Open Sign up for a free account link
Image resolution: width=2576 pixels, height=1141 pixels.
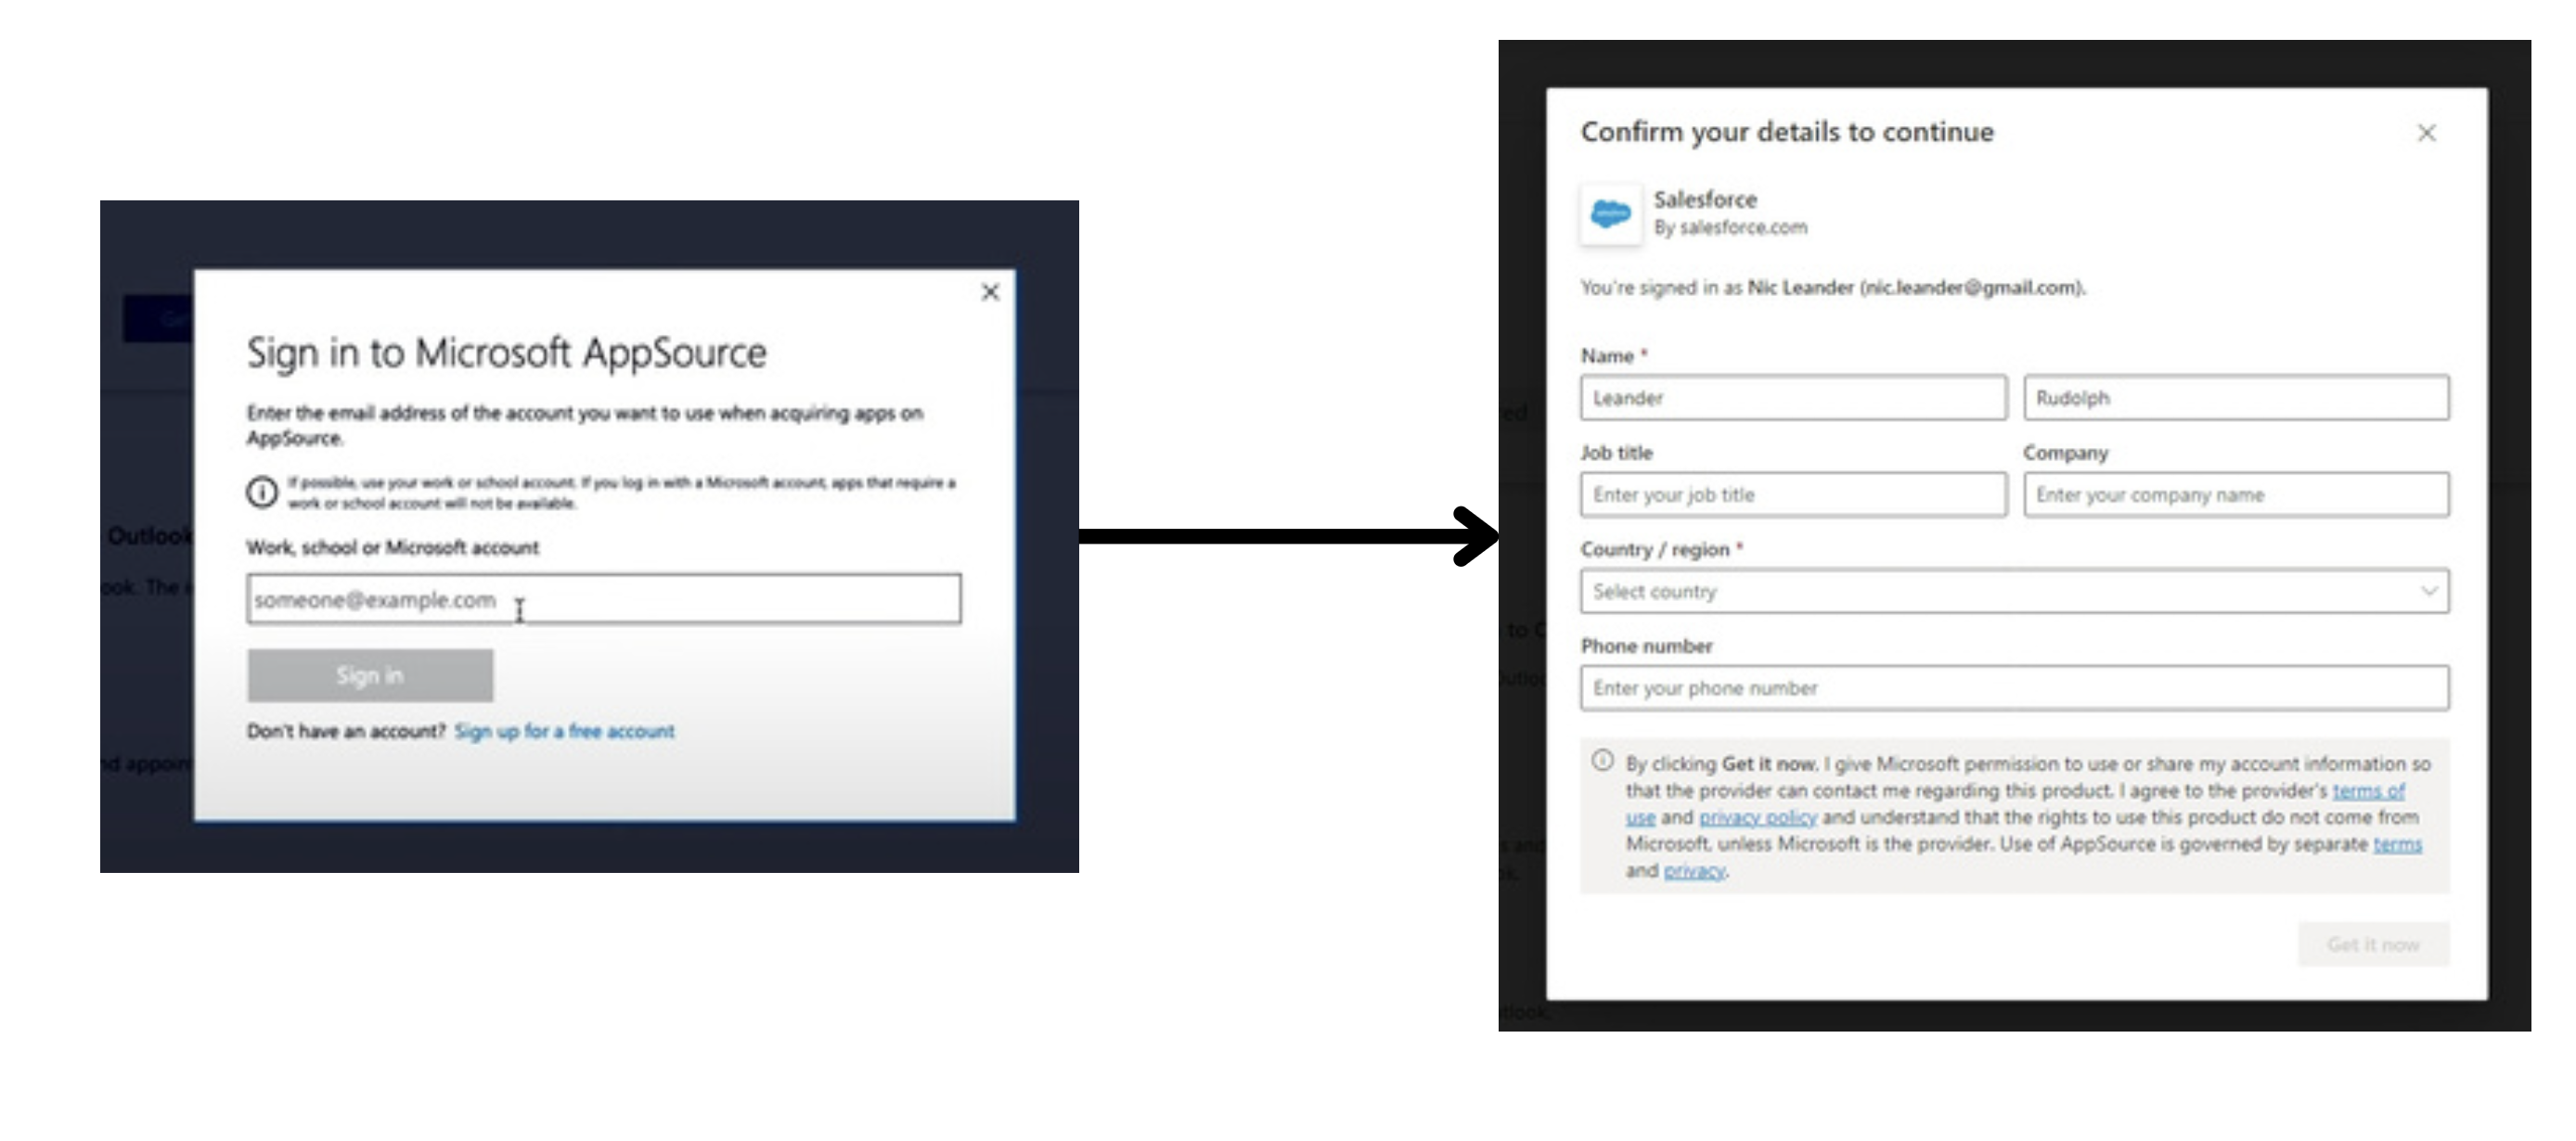pyautogui.click(x=564, y=731)
